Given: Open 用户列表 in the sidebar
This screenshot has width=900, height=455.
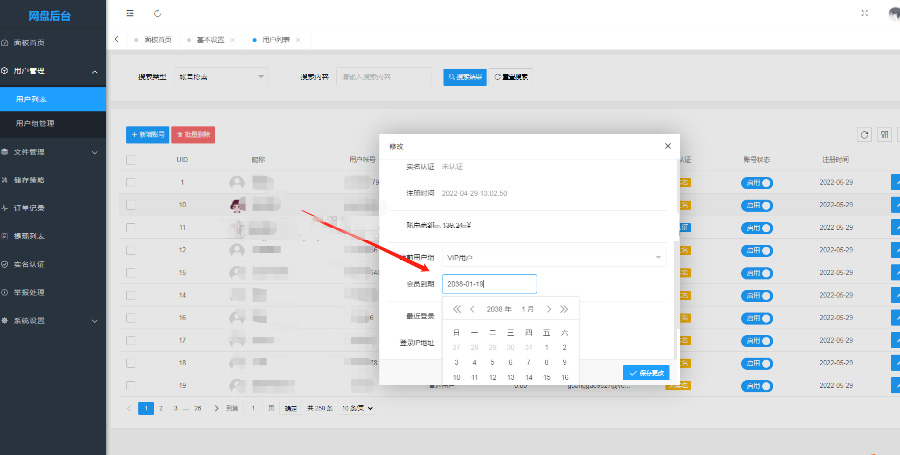Looking at the screenshot, I should 53,99.
